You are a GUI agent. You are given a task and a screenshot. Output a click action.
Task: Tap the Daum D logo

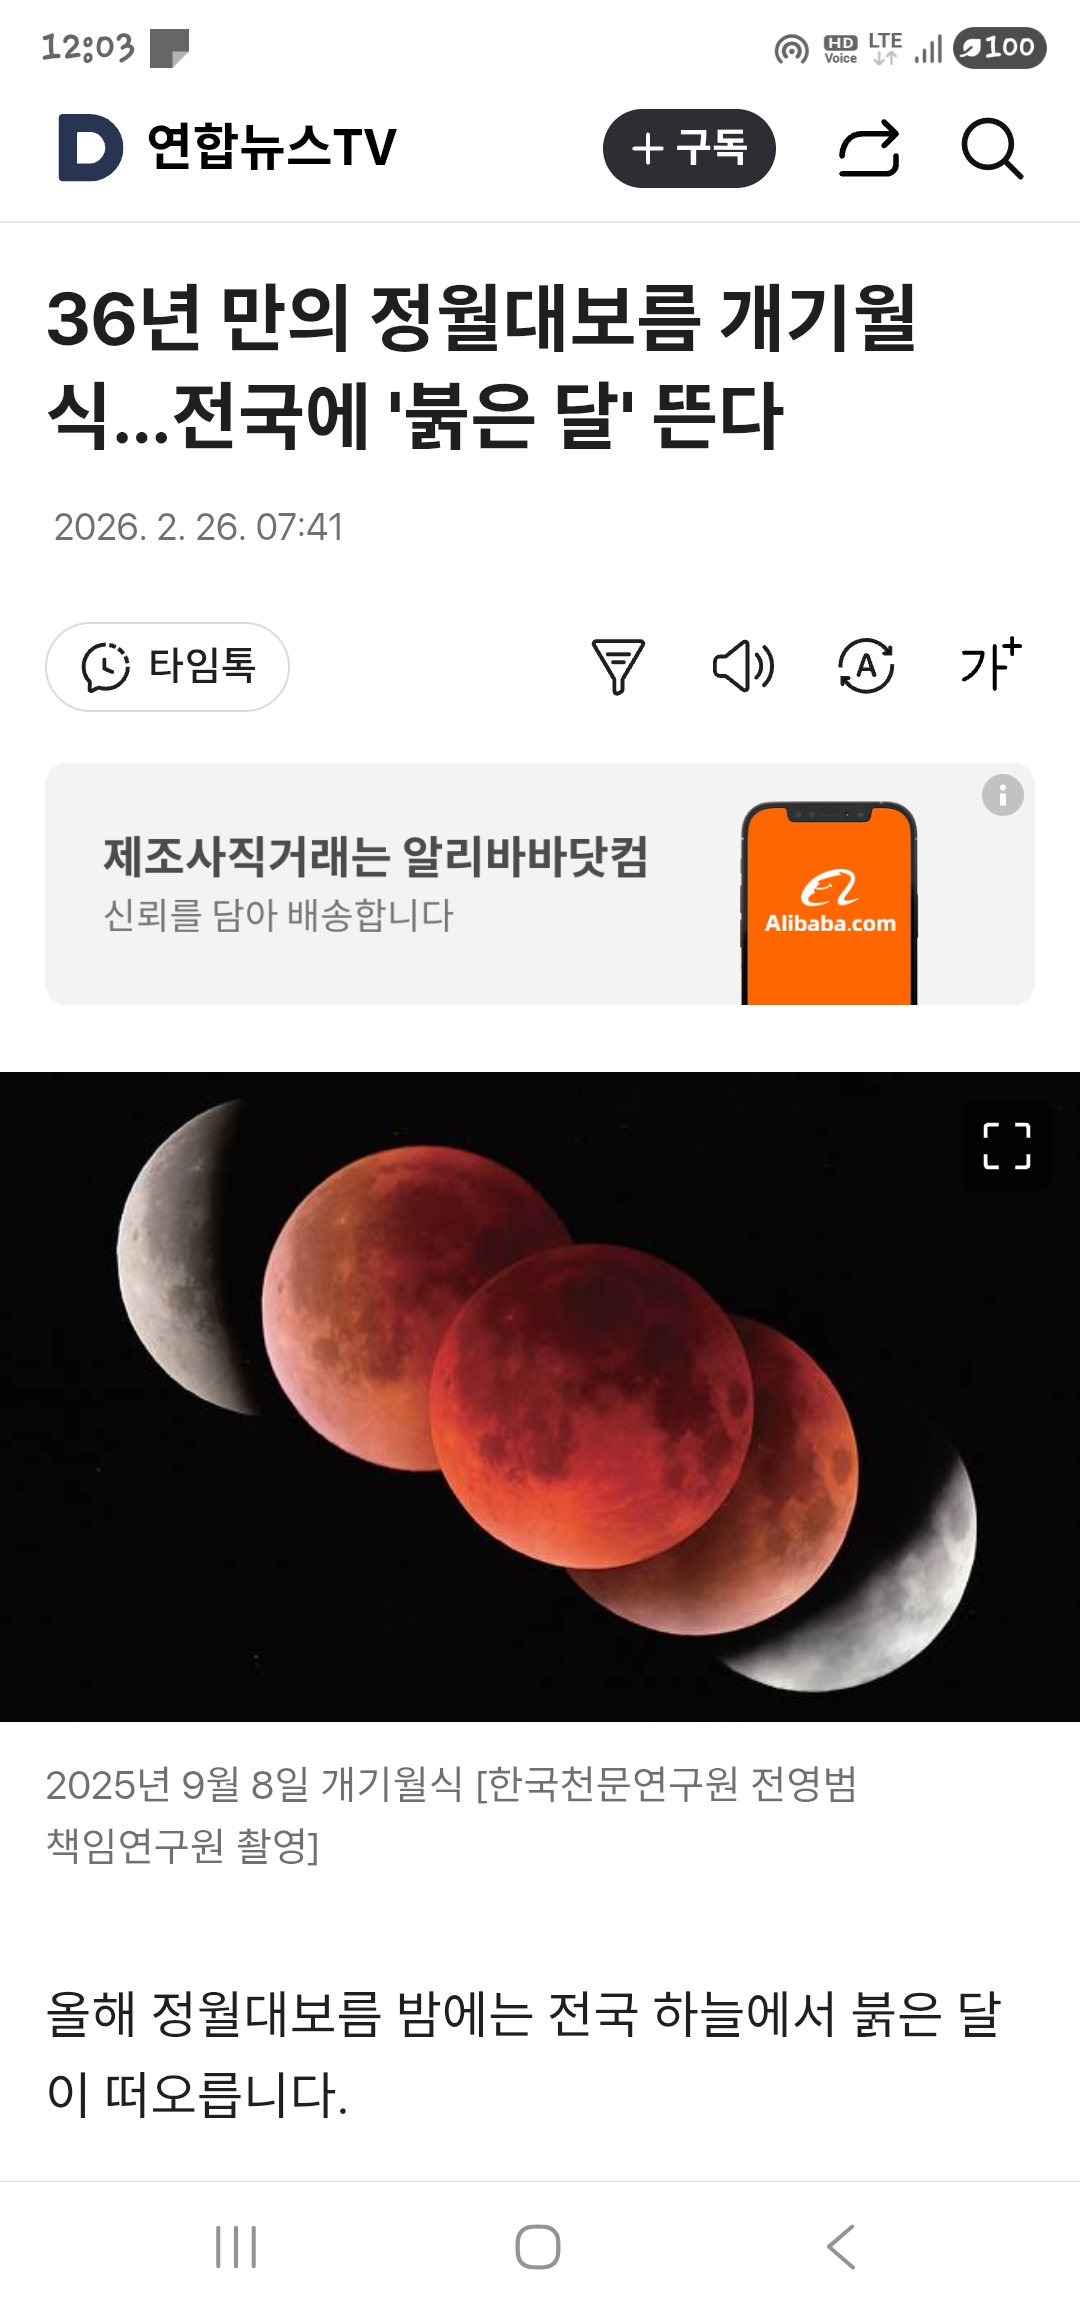coord(91,148)
